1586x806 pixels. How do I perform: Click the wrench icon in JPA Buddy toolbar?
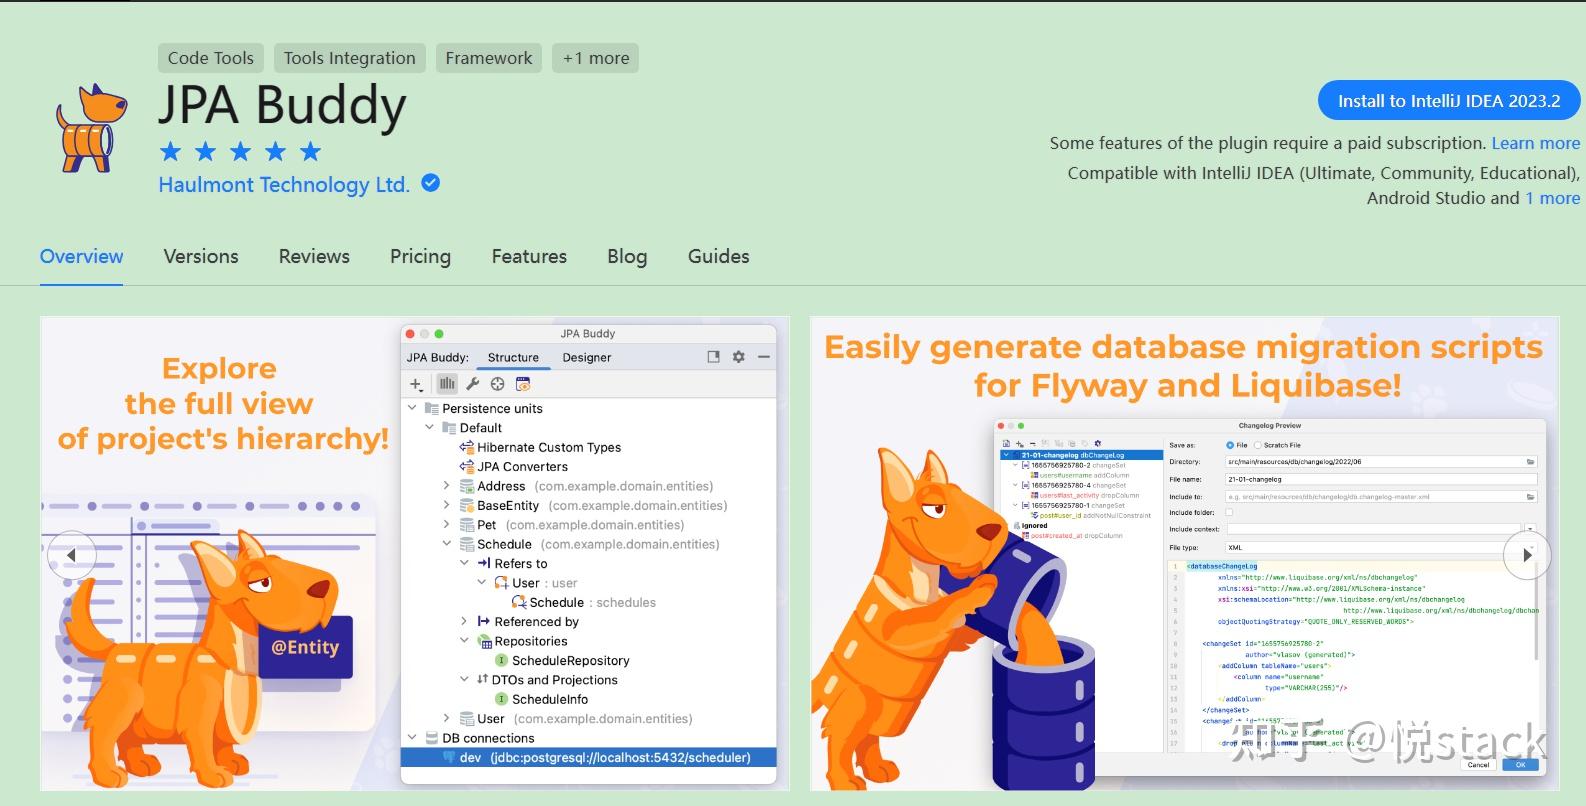tap(473, 384)
